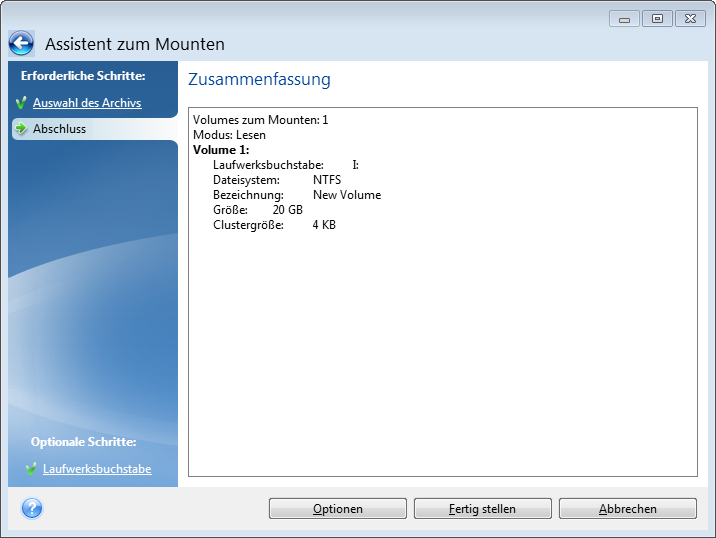Viewport: 716px width, 538px height.
Task: Click the 'Zusammenfassung' heading
Action: pos(259,79)
